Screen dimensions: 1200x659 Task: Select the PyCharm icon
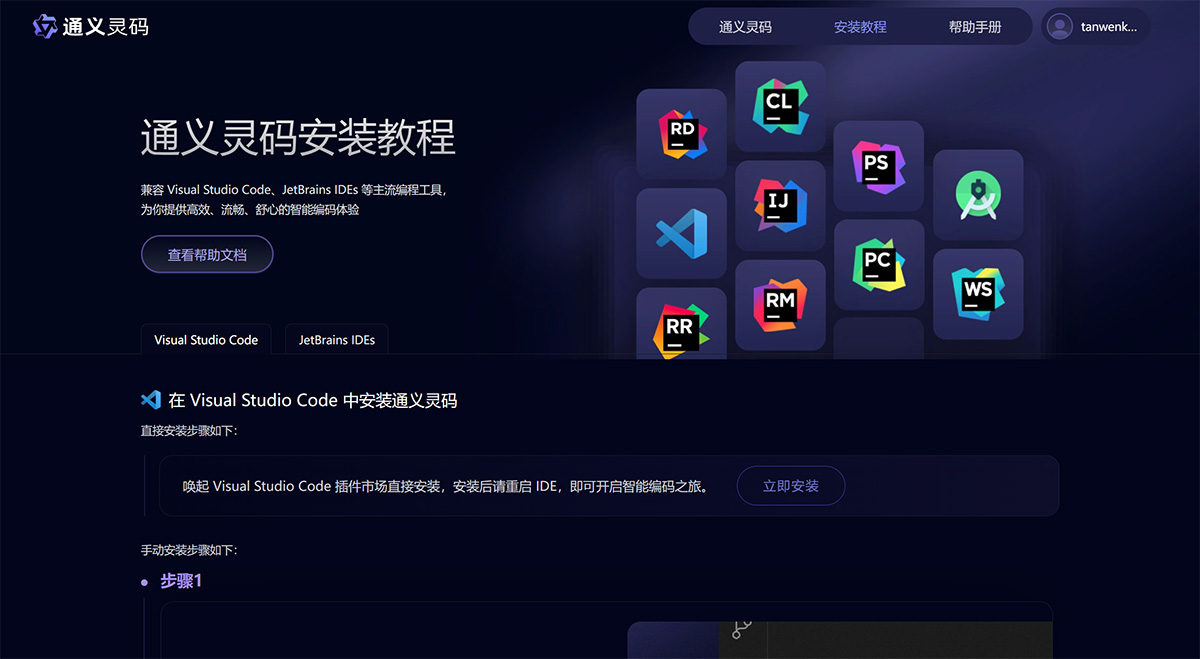click(878, 265)
